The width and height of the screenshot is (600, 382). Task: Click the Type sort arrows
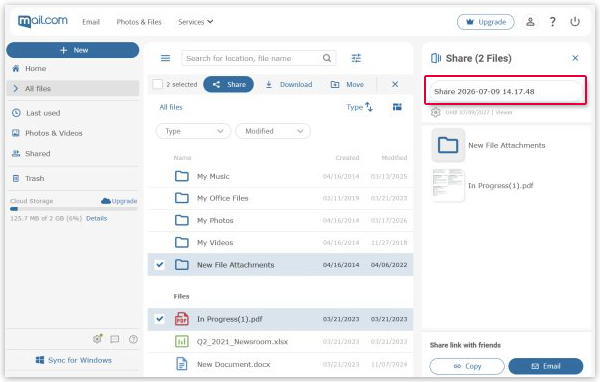pos(369,107)
